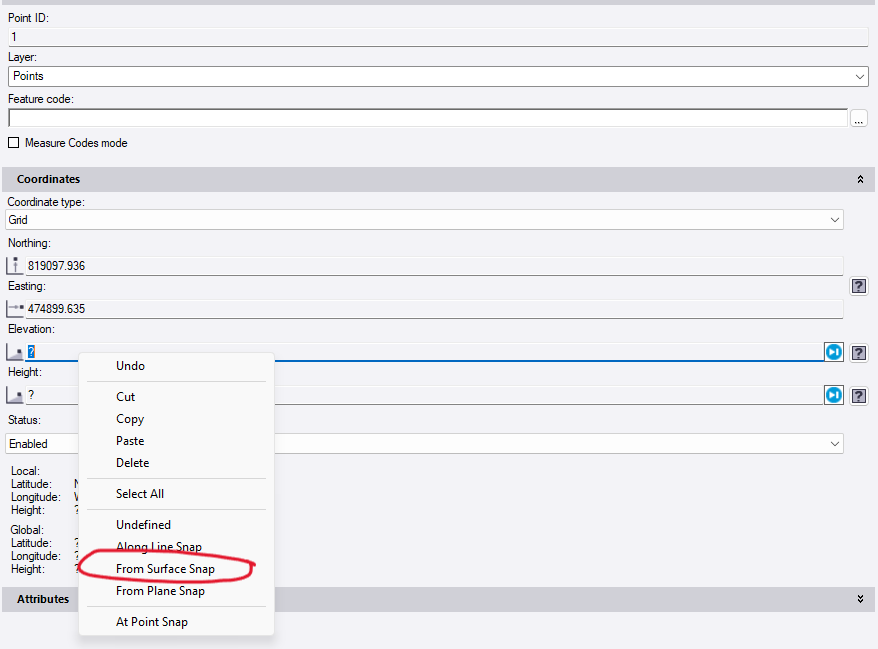
Task: Open the feature code browse ellipsis button
Action: pyautogui.click(x=859, y=119)
